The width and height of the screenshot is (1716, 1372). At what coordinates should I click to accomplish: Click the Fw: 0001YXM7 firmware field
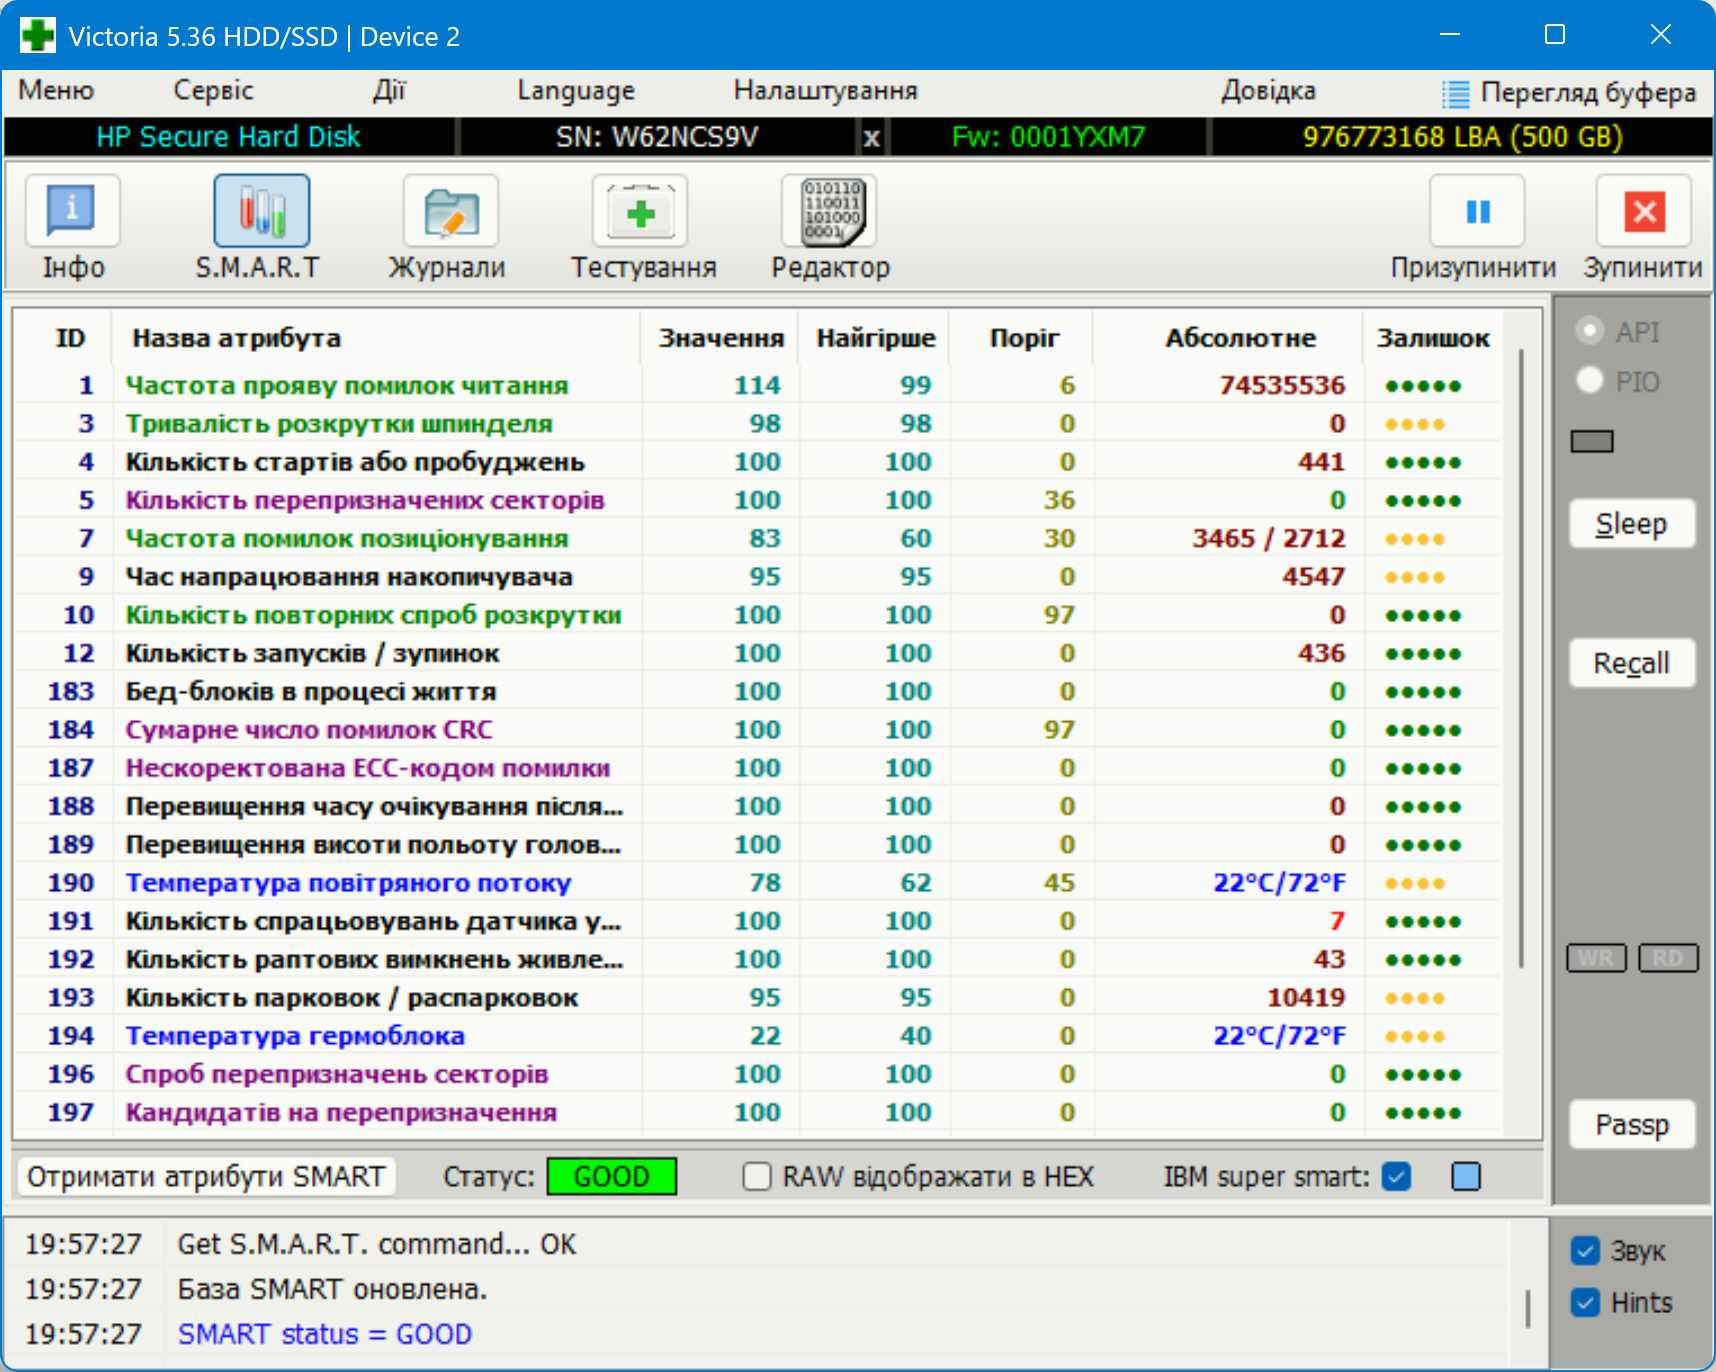click(x=1048, y=137)
